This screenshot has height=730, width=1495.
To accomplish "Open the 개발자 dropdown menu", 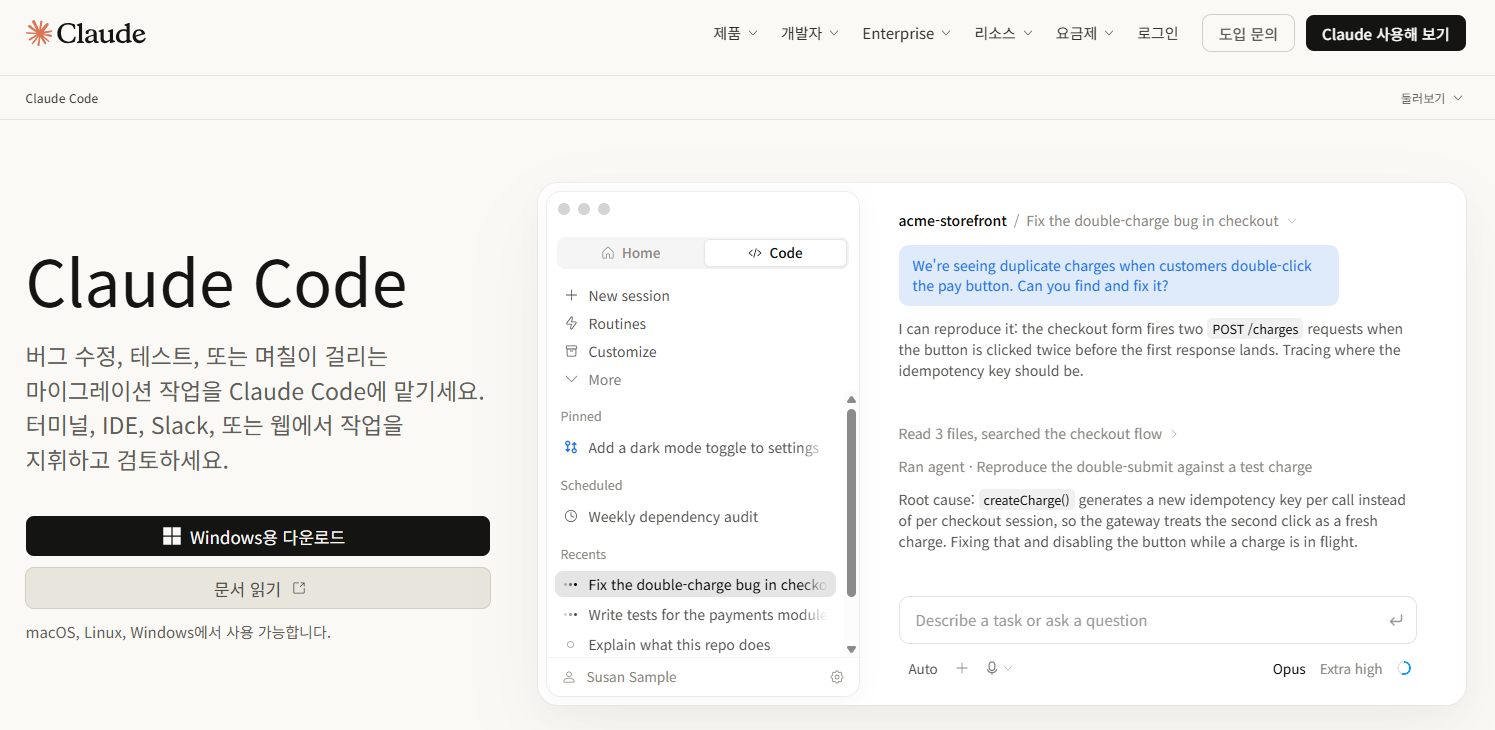I will (810, 33).
